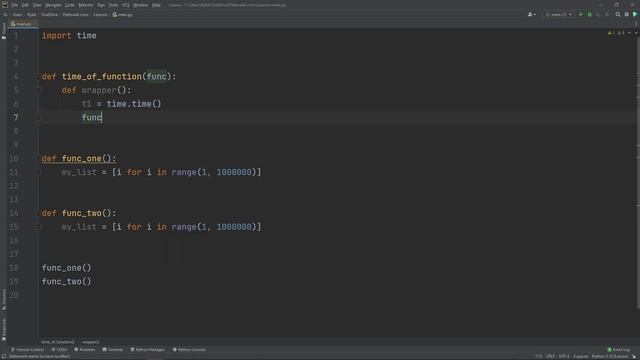Open the Navigate menu
640x360 pixels.
point(53,5)
